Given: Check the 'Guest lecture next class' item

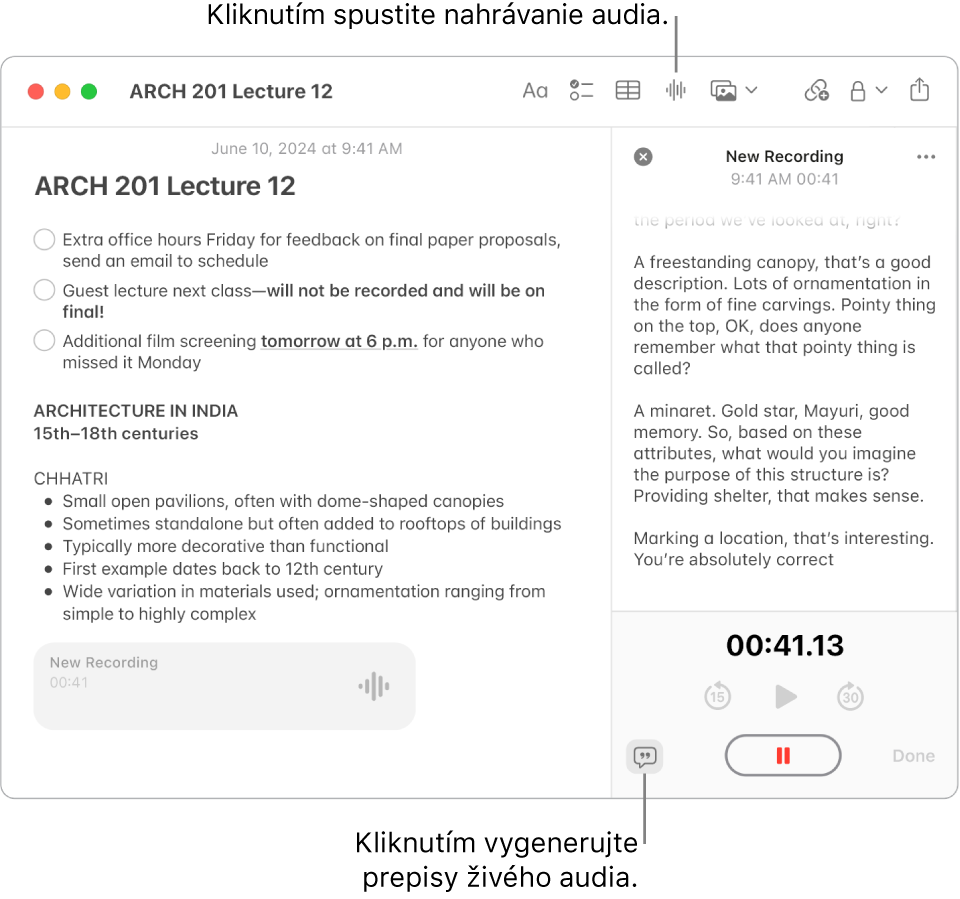Looking at the screenshot, I should click(x=44, y=290).
